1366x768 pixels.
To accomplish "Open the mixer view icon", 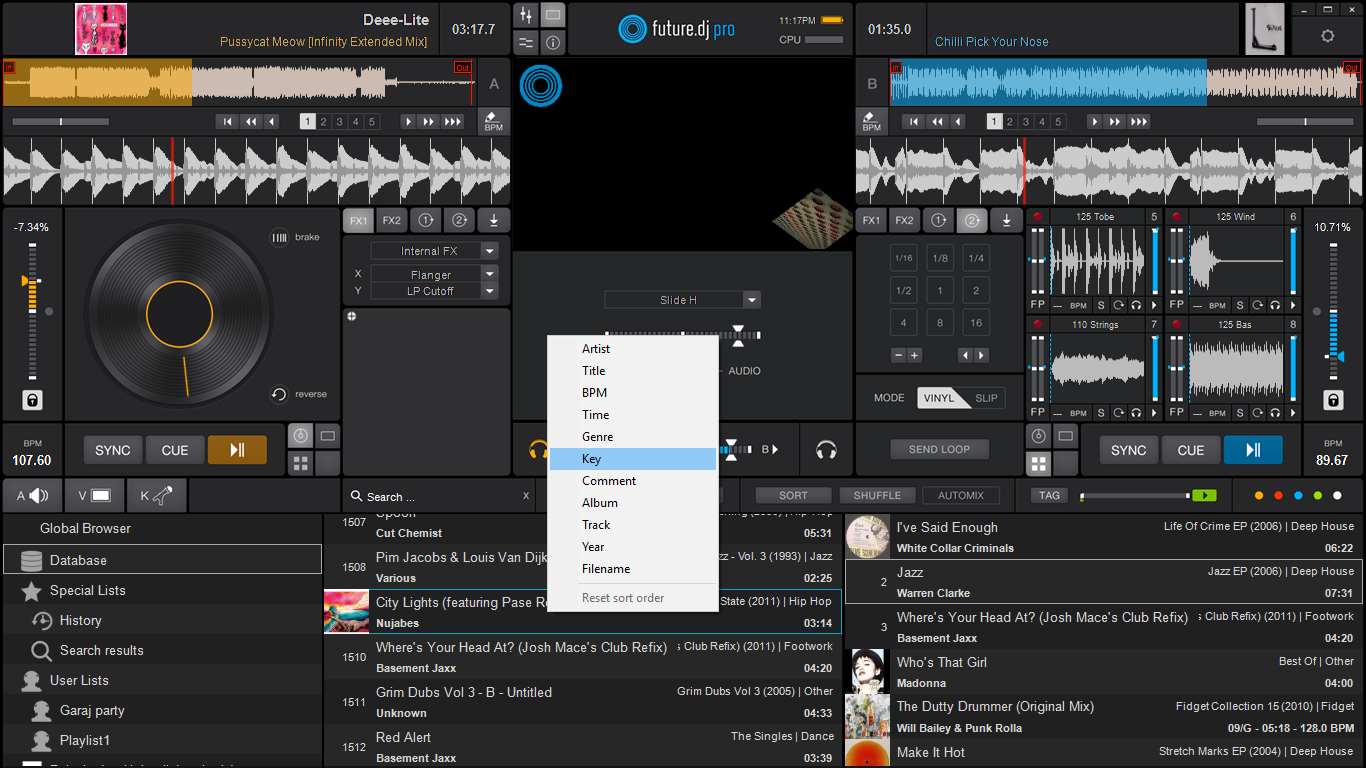I will [526, 15].
